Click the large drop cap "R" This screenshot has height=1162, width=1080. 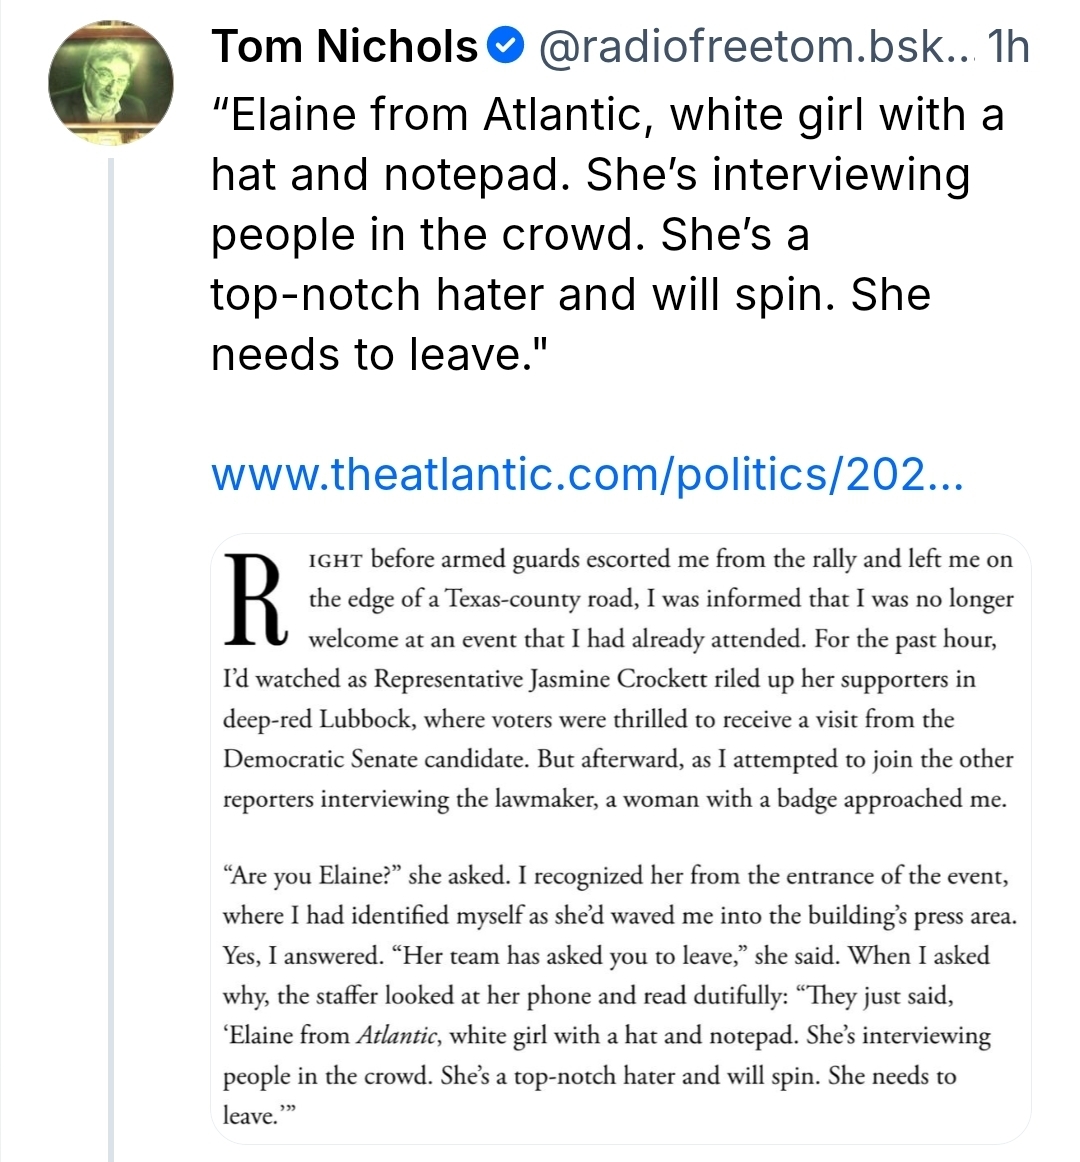(x=253, y=596)
